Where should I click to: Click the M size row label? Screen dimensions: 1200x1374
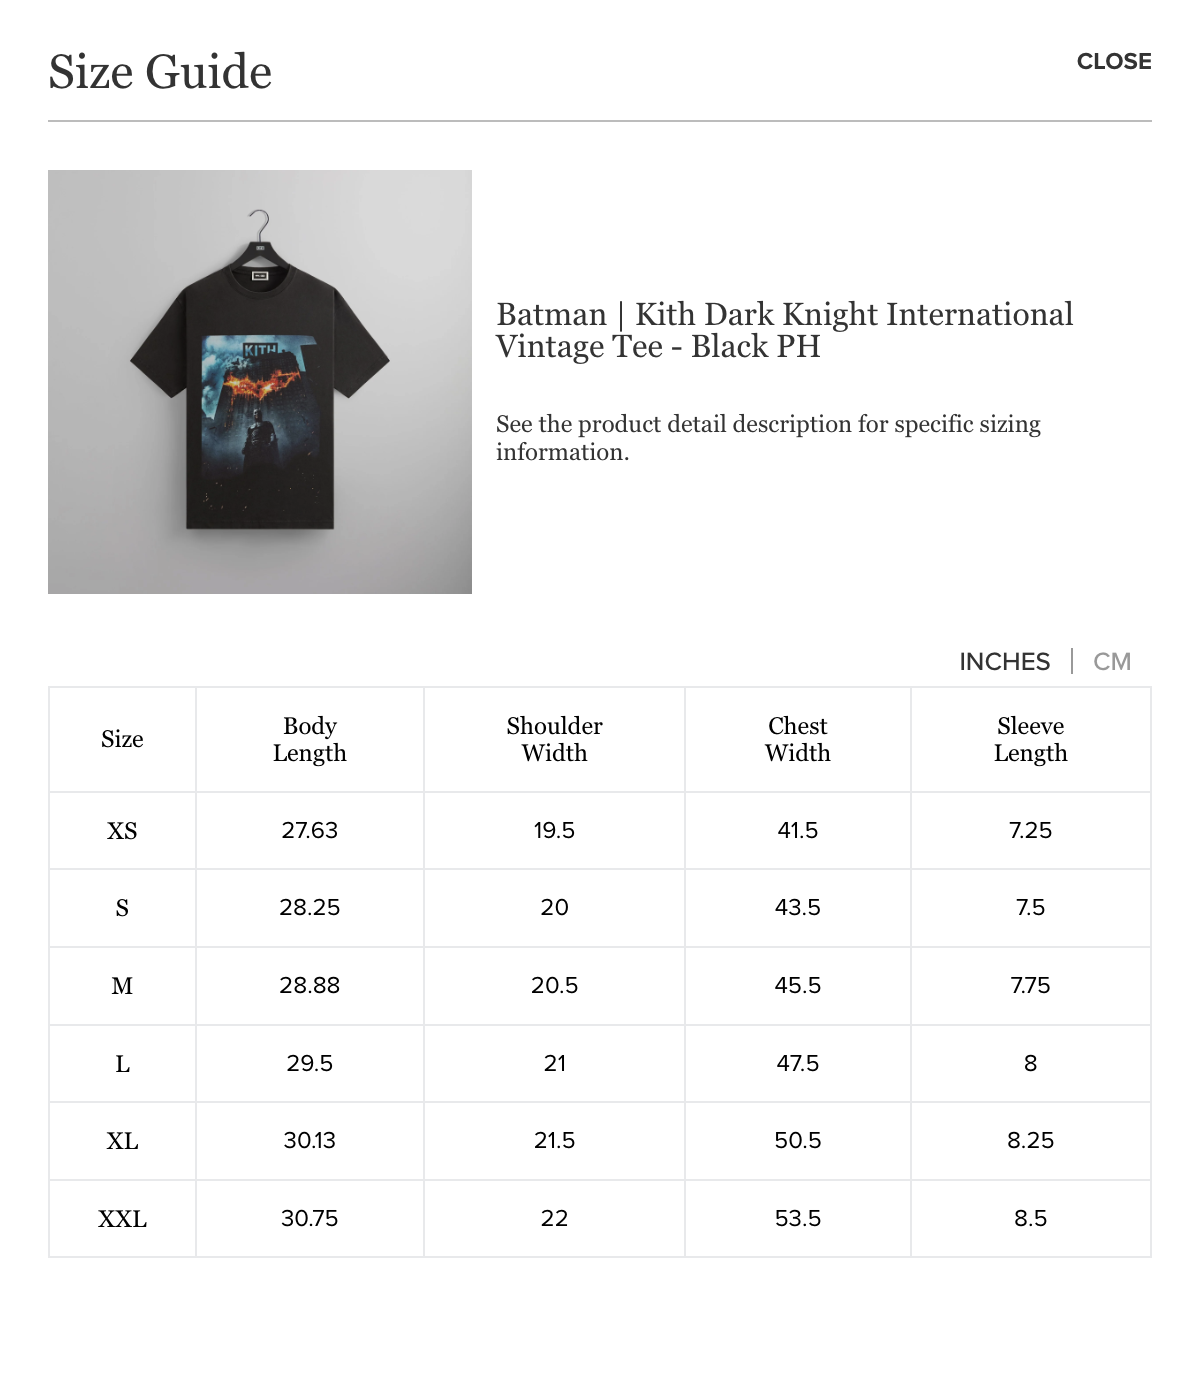click(122, 986)
